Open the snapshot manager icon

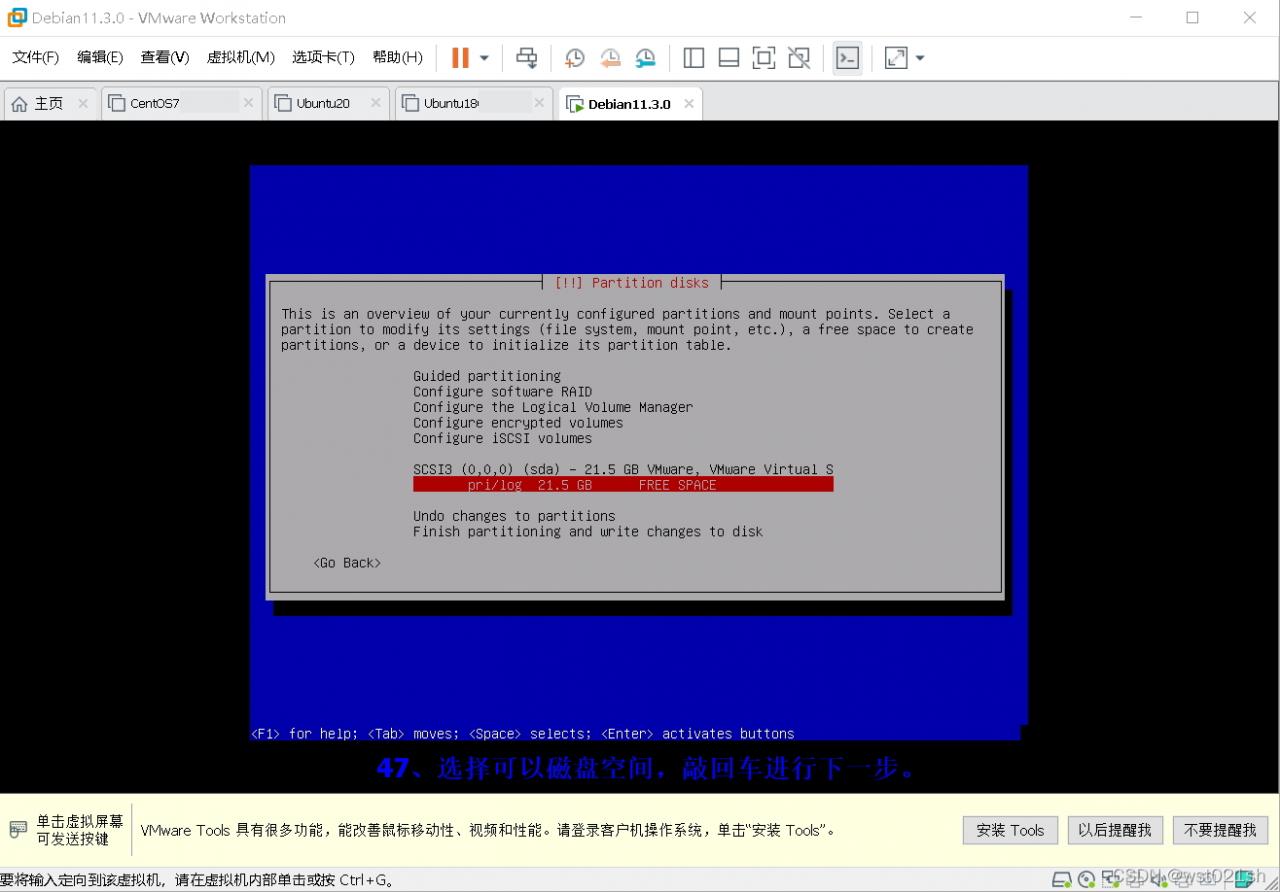[646, 58]
